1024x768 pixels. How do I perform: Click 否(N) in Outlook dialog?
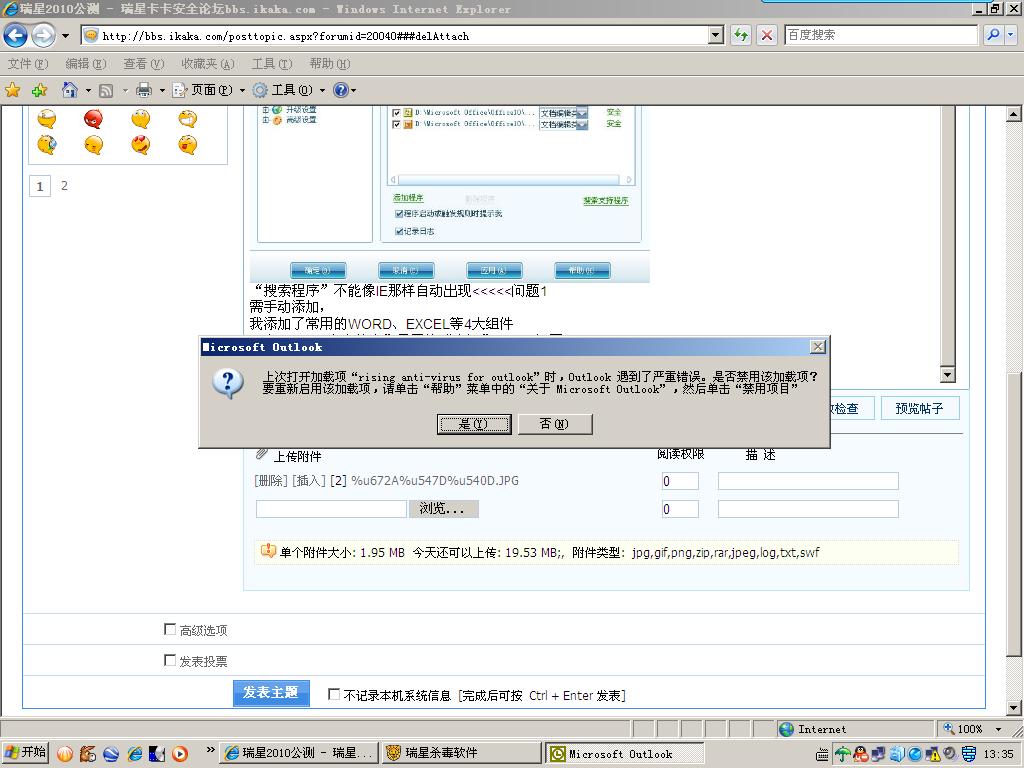coord(554,424)
